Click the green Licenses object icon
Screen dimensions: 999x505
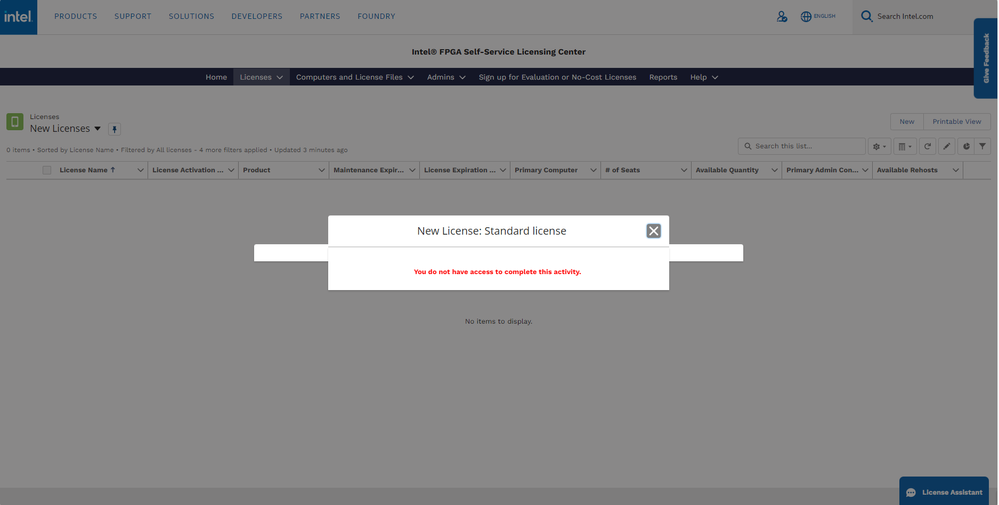[x=15, y=122]
